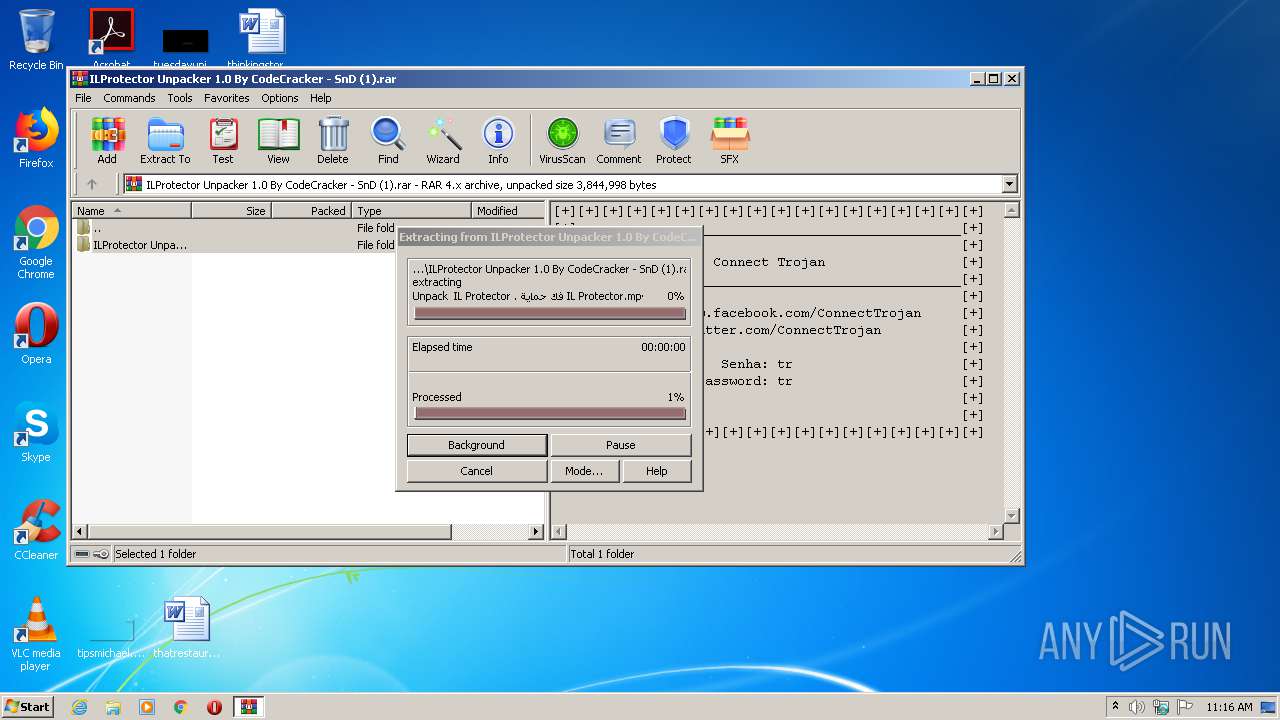
Task: Click the Delete trash icon
Action: (x=333, y=140)
